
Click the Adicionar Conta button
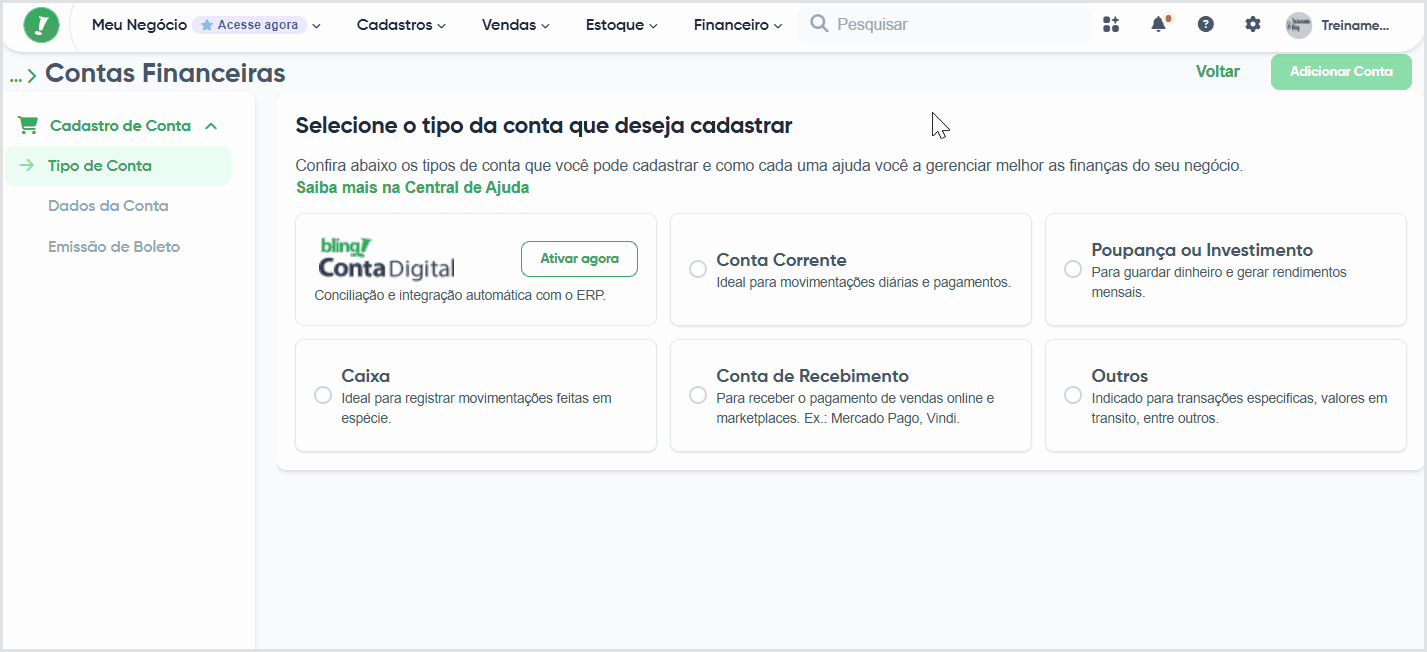point(1341,72)
